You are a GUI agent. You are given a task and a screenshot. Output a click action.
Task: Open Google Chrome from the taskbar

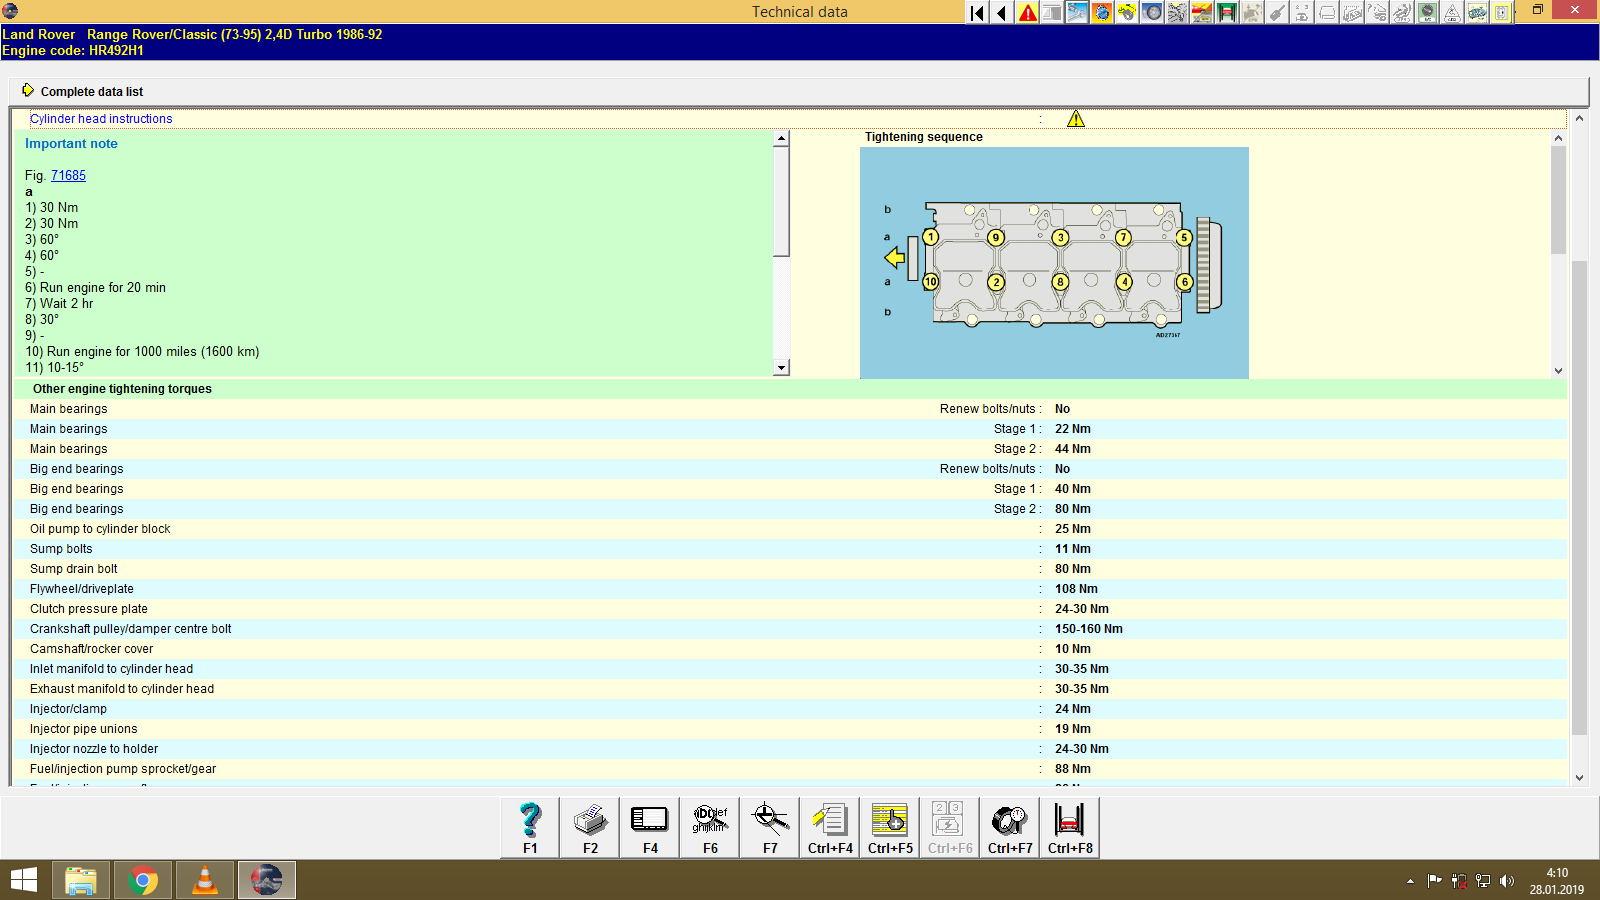[x=142, y=880]
